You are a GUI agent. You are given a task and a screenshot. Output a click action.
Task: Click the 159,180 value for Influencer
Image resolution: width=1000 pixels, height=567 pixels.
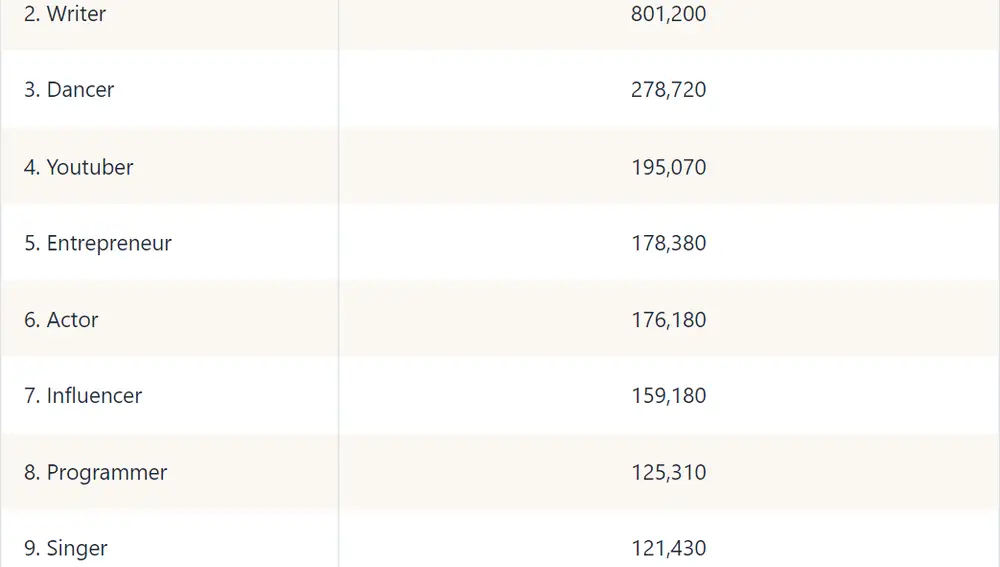pos(668,395)
